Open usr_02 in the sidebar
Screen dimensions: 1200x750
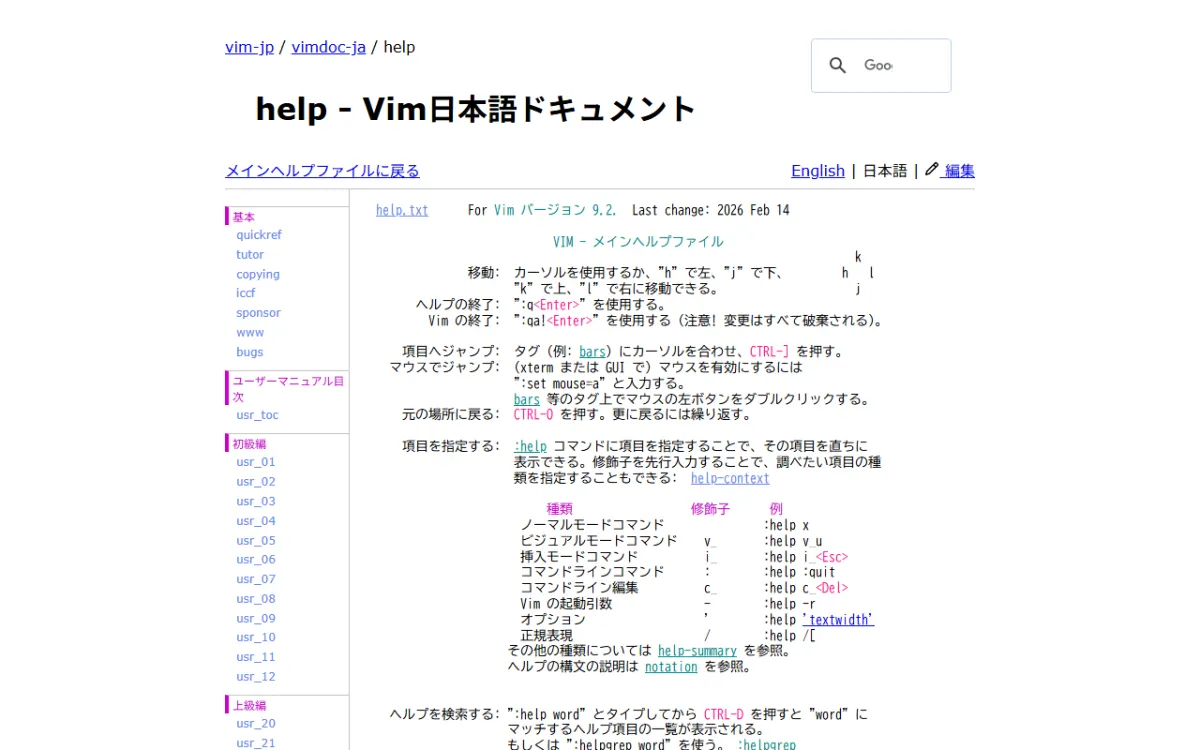(256, 482)
